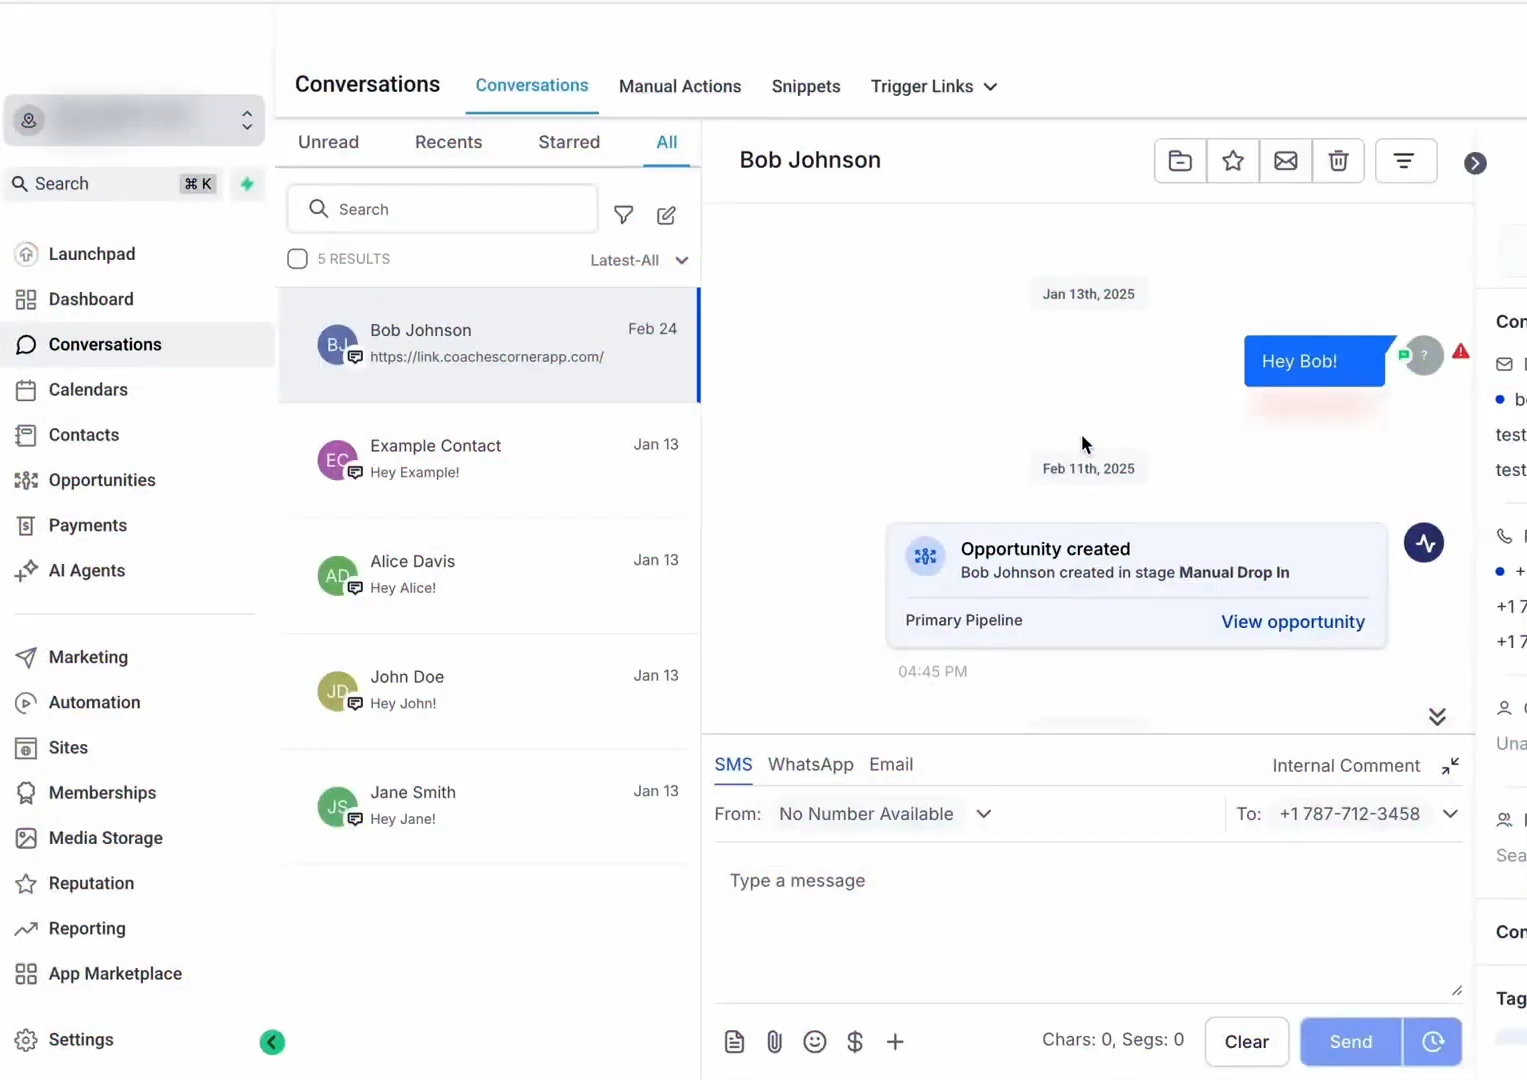Switch to the Recents tab
The image size is (1527, 1080).
point(448,142)
